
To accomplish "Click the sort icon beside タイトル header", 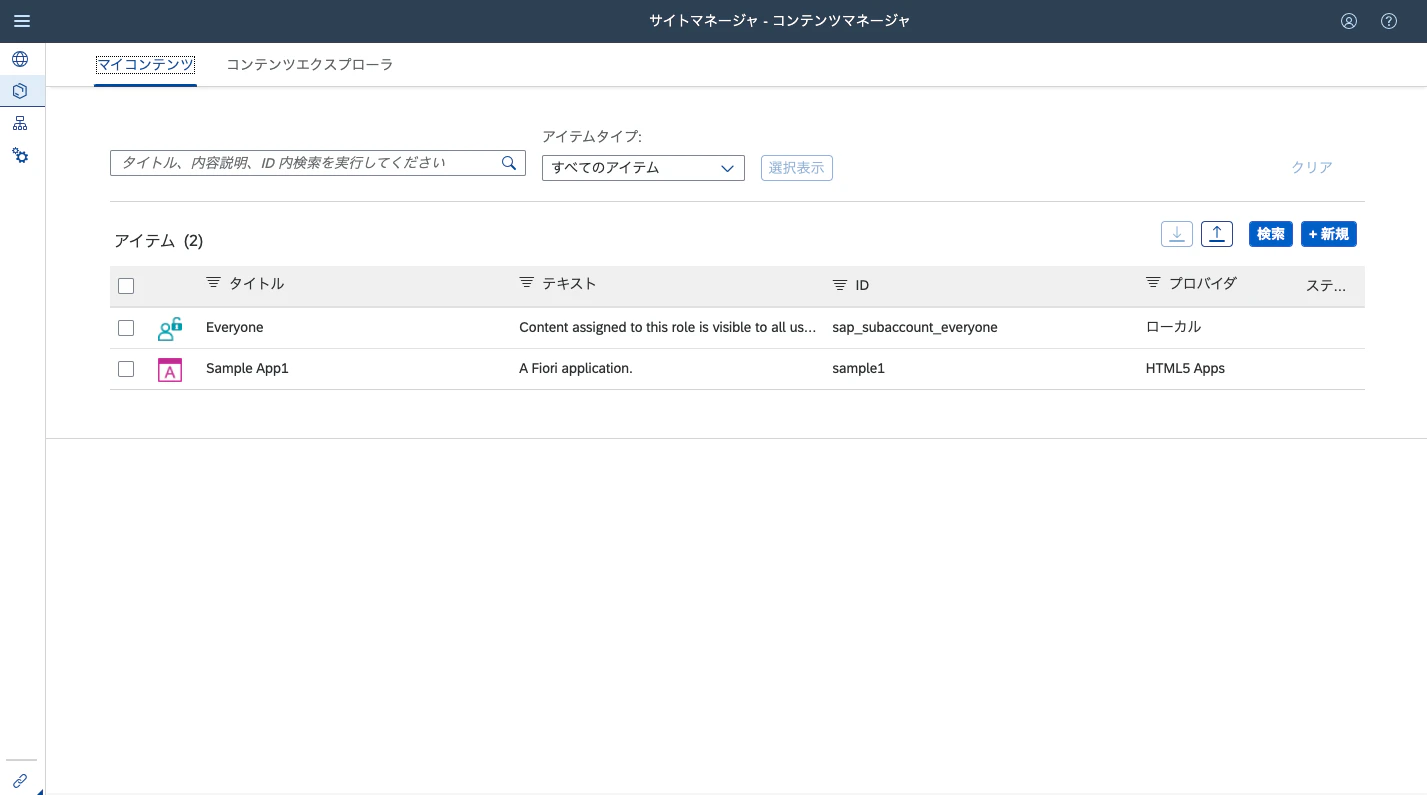I will pyautogui.click(x=213, y=283).
